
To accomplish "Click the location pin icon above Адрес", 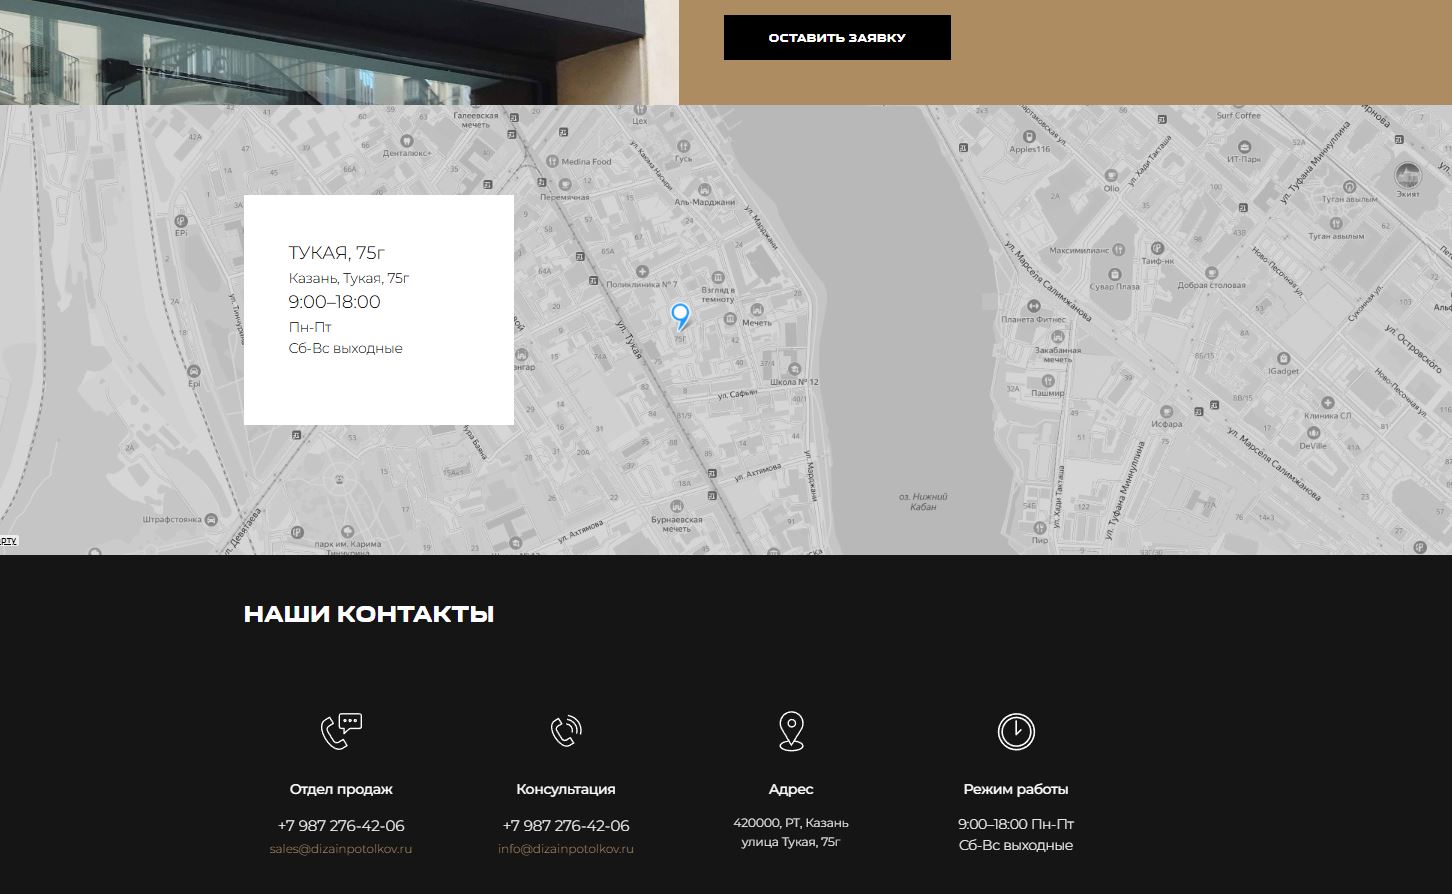I will point(791,731).
